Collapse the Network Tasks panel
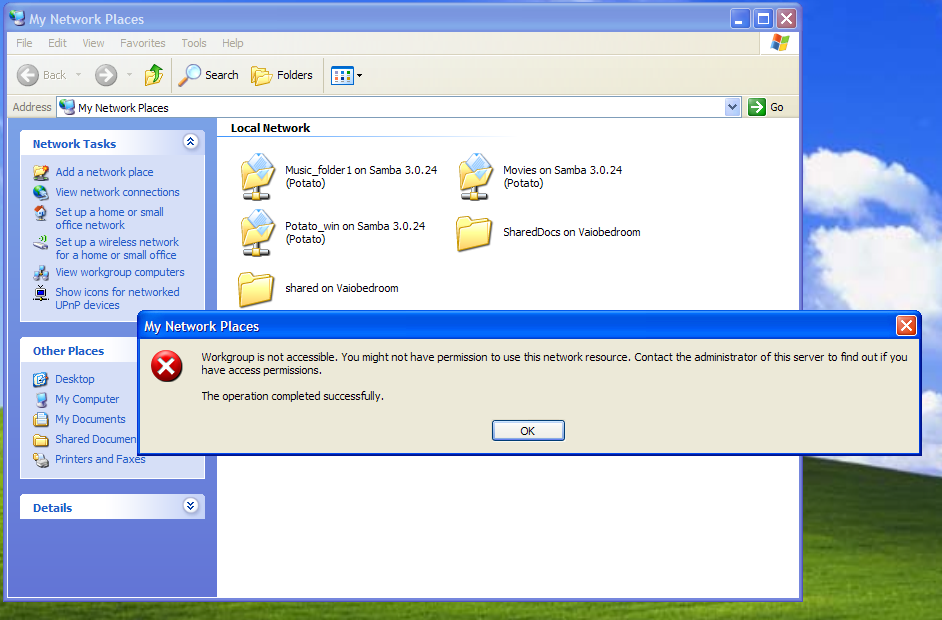942x620 pixels. pyautogui.click(x=190, y=142)
